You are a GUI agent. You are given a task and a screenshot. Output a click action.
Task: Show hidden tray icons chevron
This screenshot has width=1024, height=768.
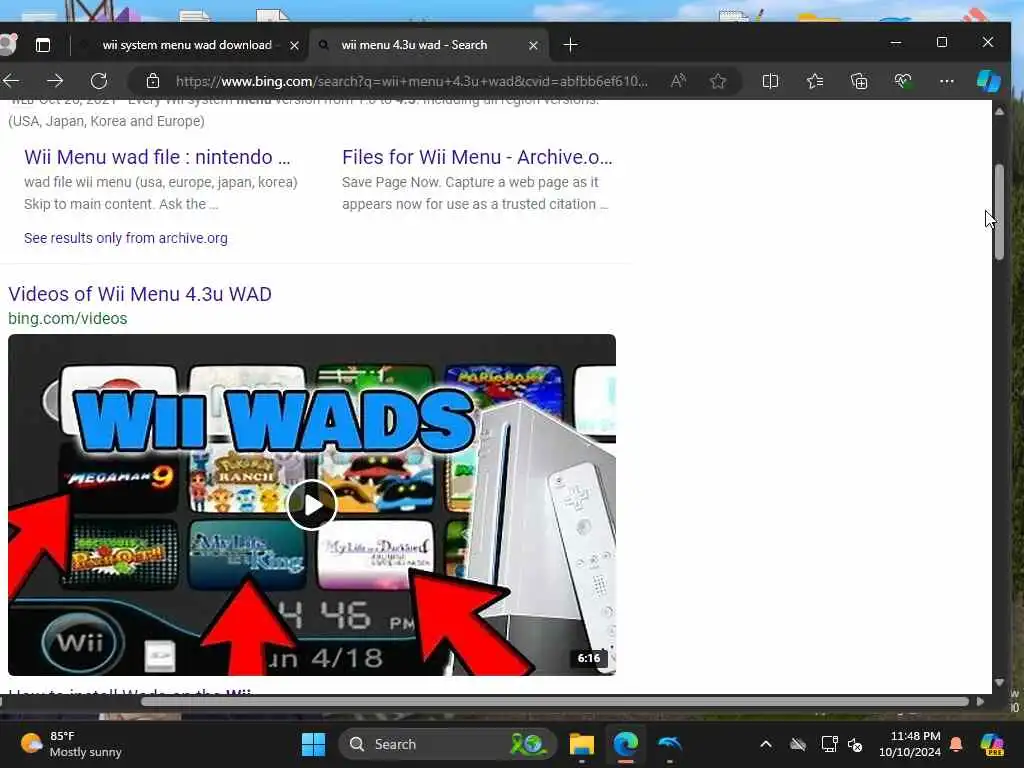766,744
